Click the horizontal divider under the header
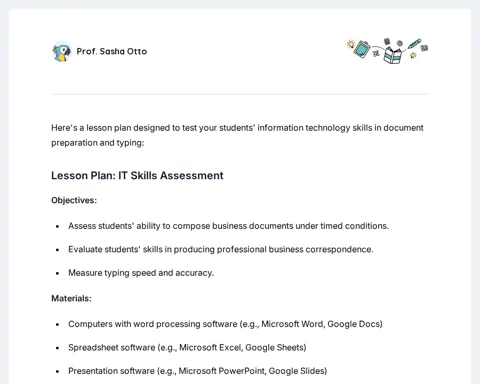The image size is (480, 384). [x=240, y=94]
